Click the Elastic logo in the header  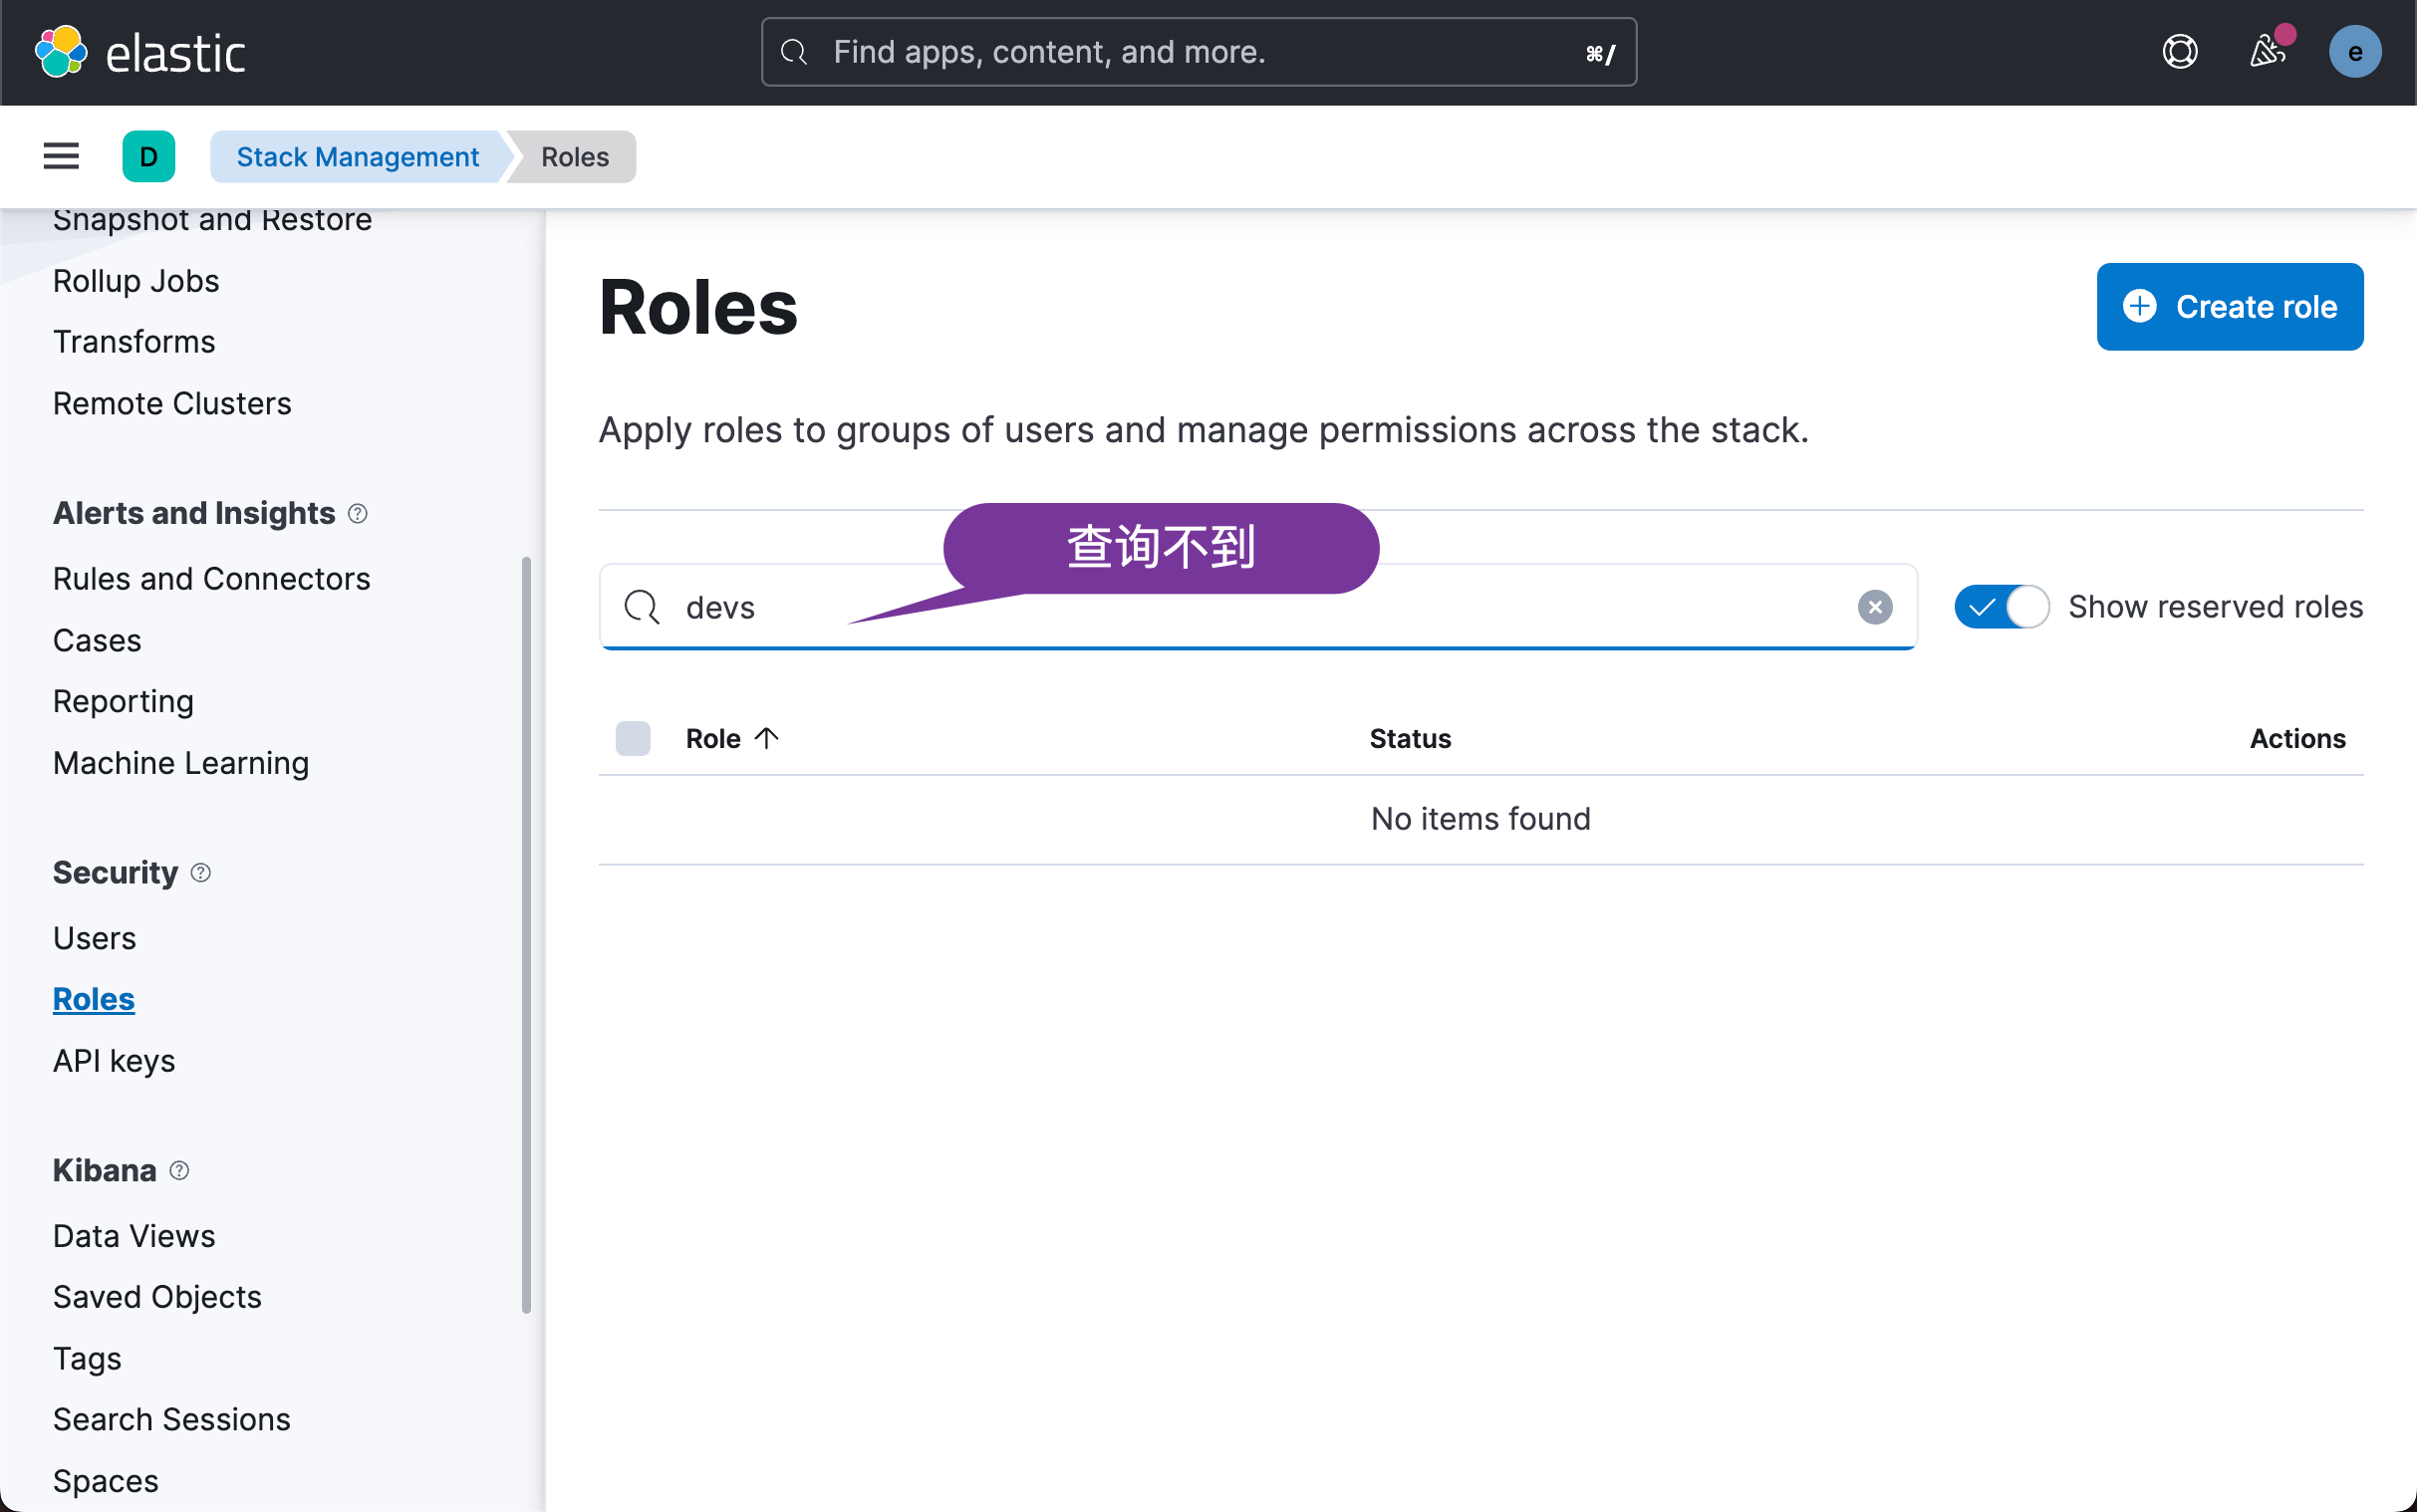(x=140, y=51)
